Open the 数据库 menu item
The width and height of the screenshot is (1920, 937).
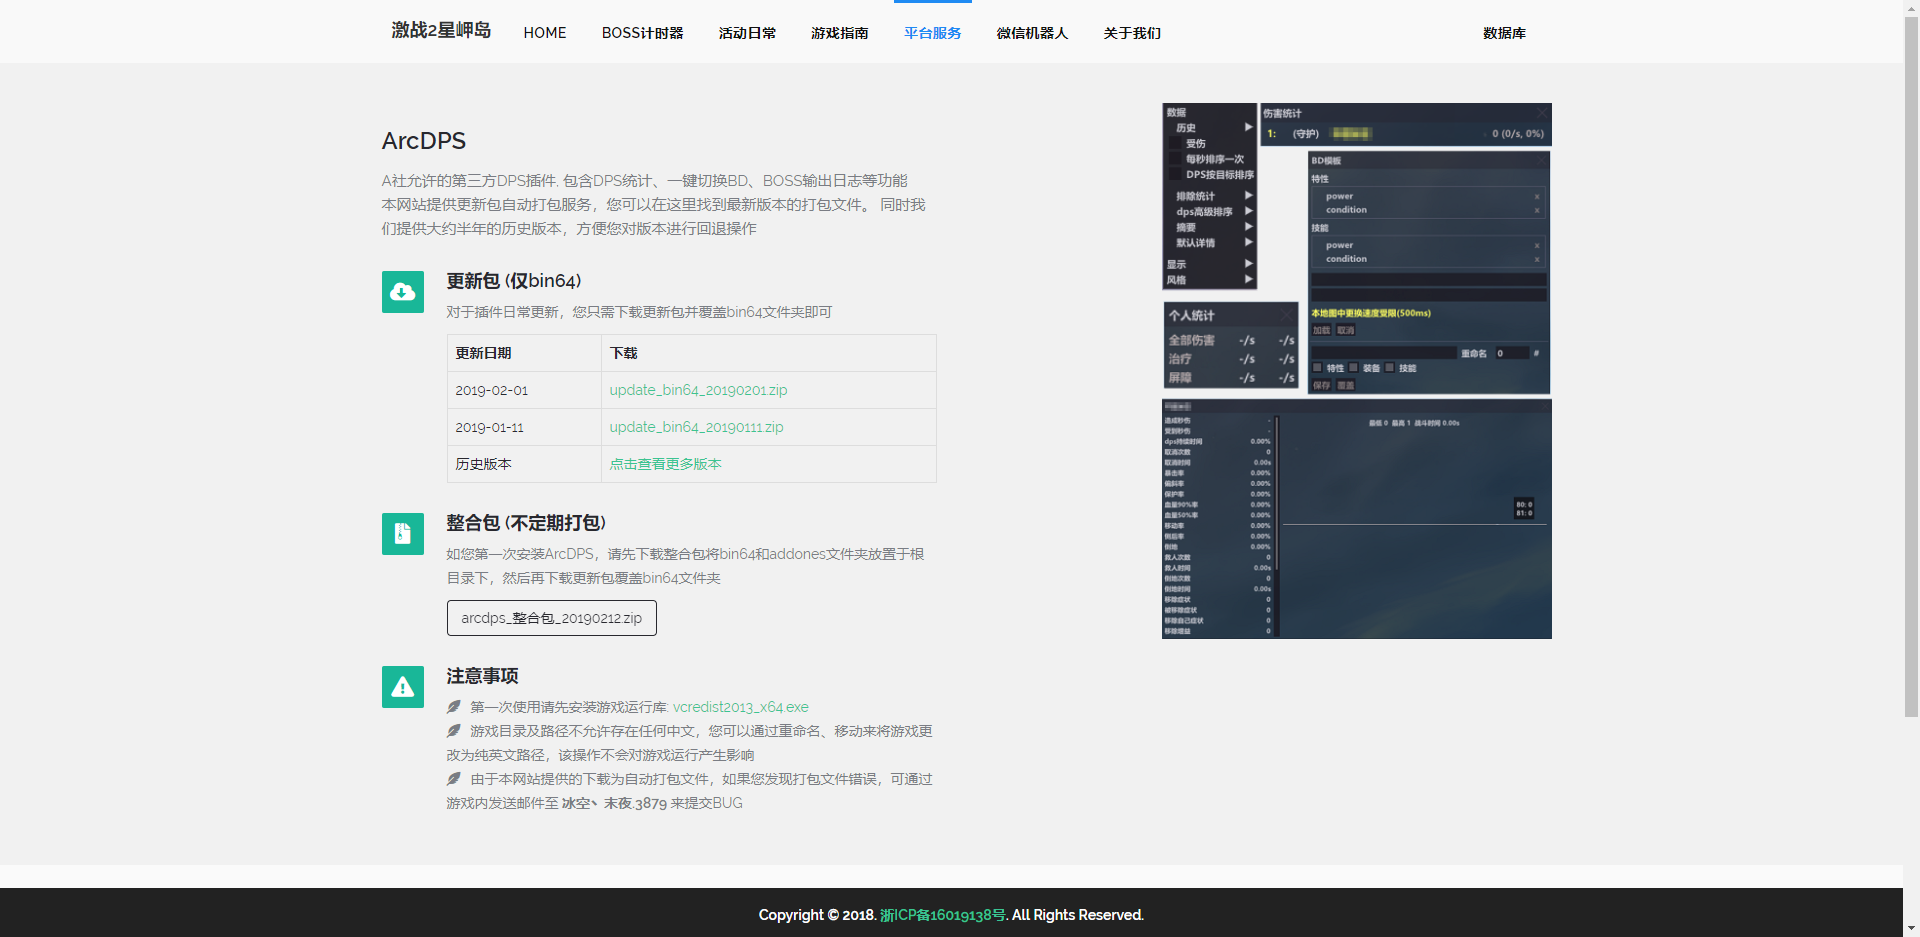(1504, 33)
